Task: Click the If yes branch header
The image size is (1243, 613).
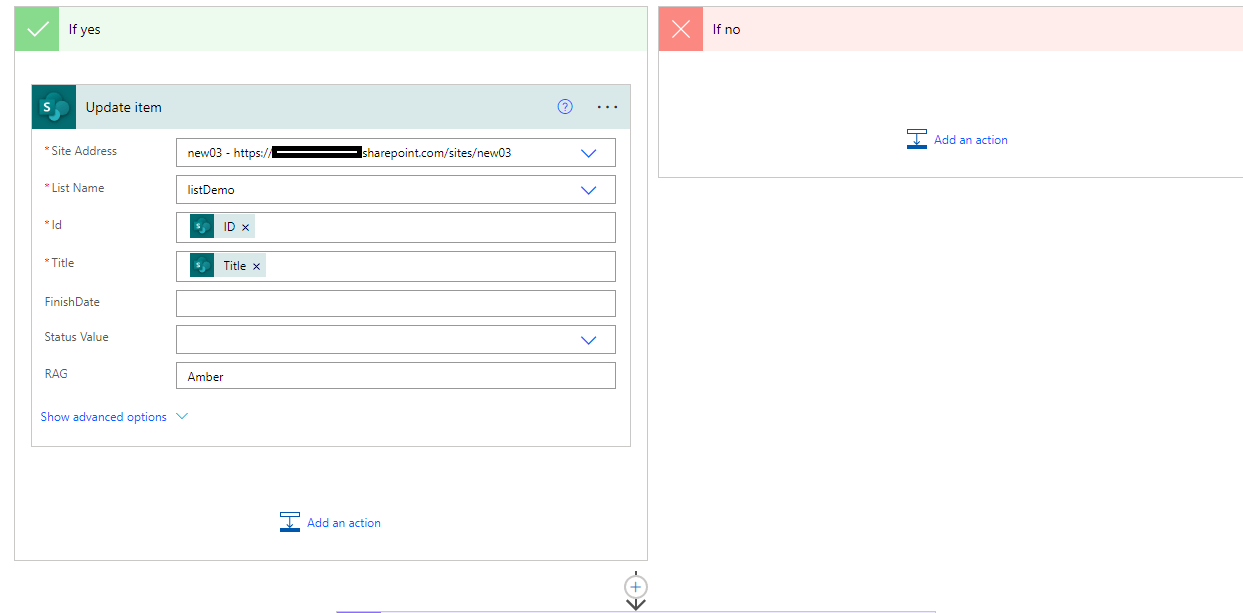Action: coord(331,29)
